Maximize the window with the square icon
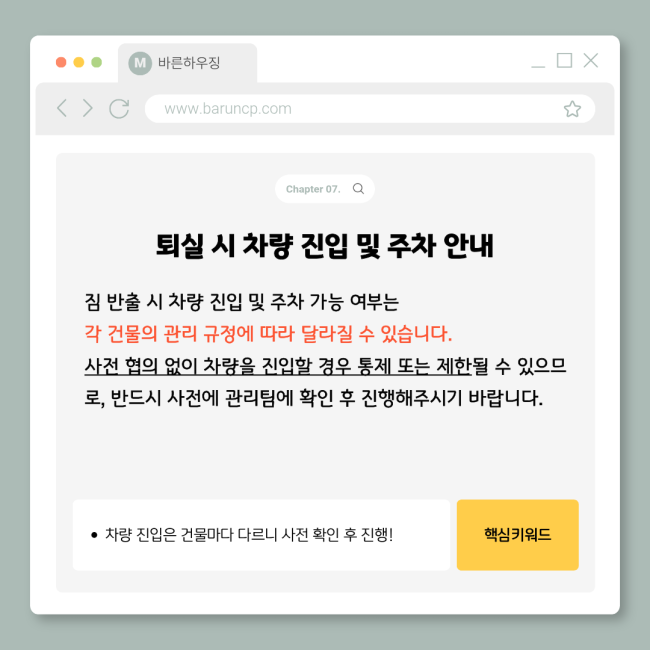This screenshot has width=650, height=650. (x=564, y=61)
